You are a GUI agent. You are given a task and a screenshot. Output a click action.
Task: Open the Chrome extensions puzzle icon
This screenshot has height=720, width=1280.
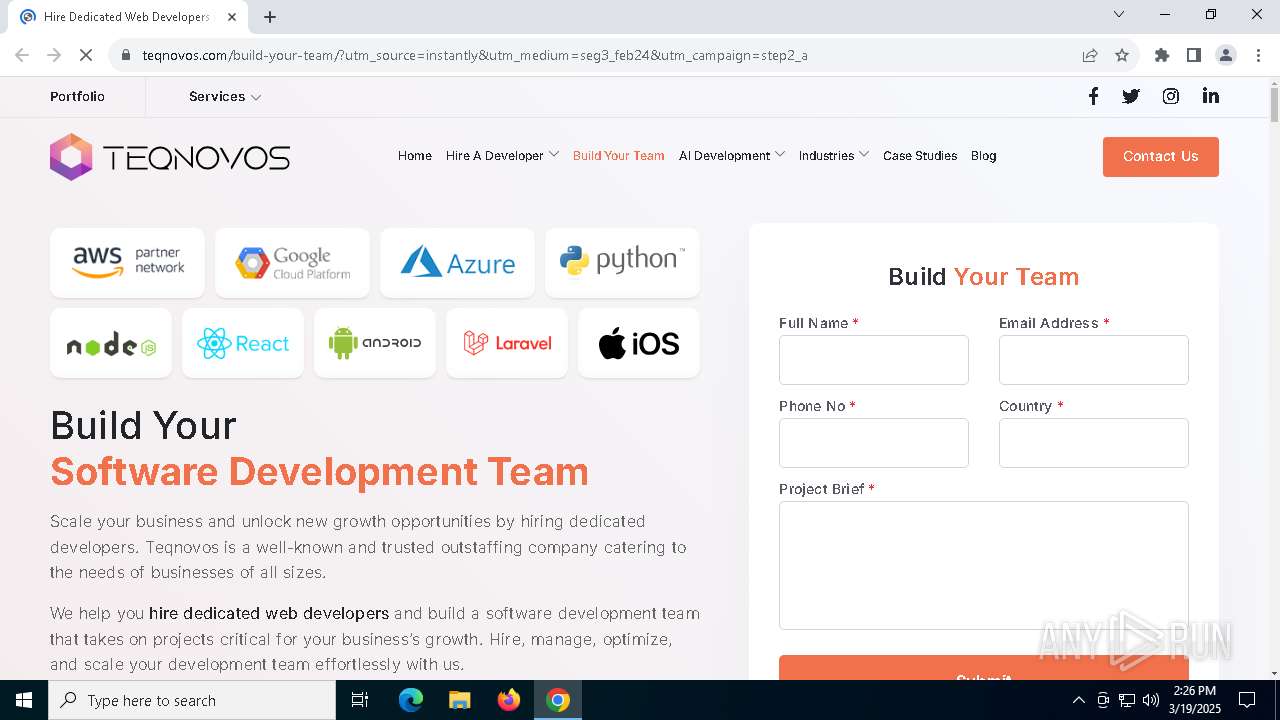tap(1162, 55)
